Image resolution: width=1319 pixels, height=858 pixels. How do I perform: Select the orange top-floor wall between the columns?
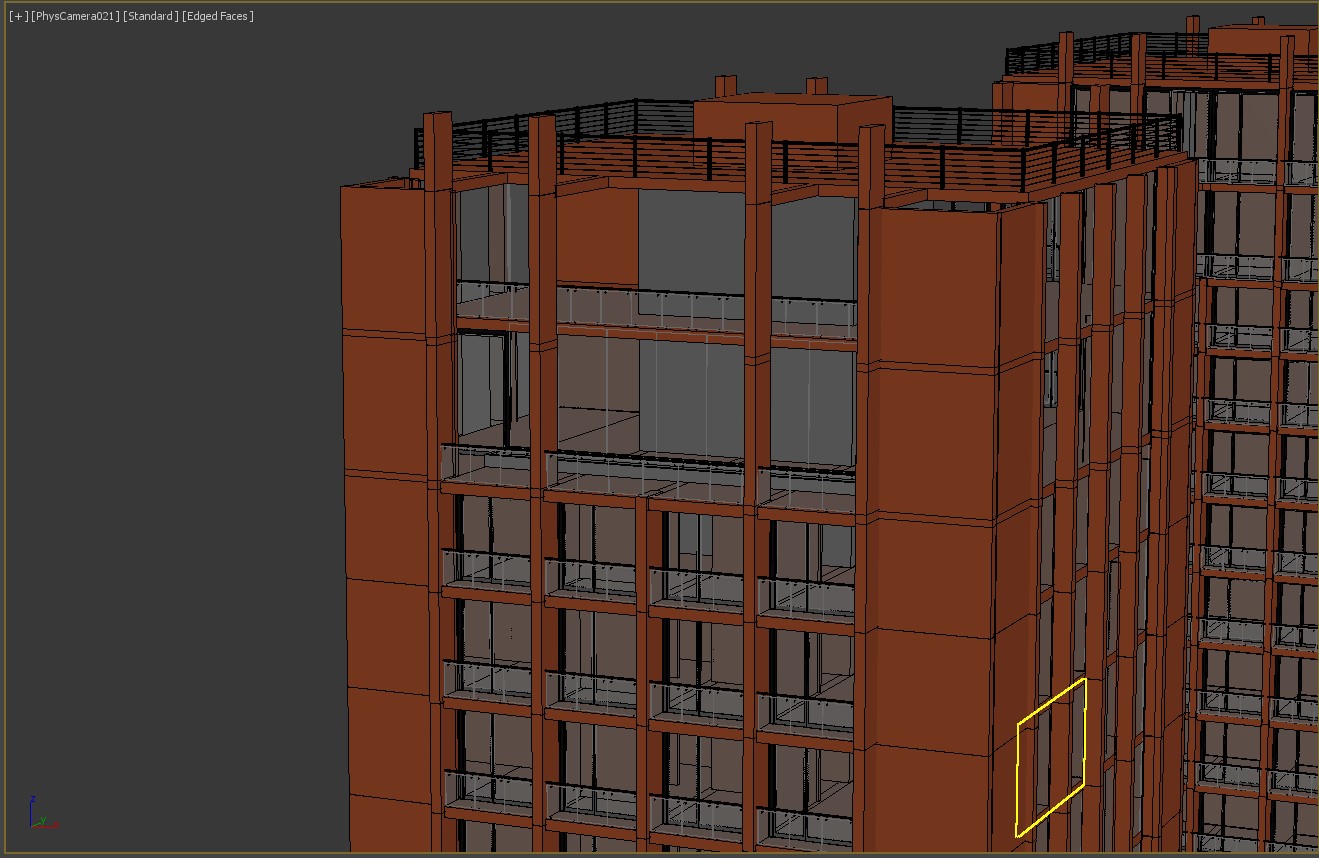coord(596,235)
